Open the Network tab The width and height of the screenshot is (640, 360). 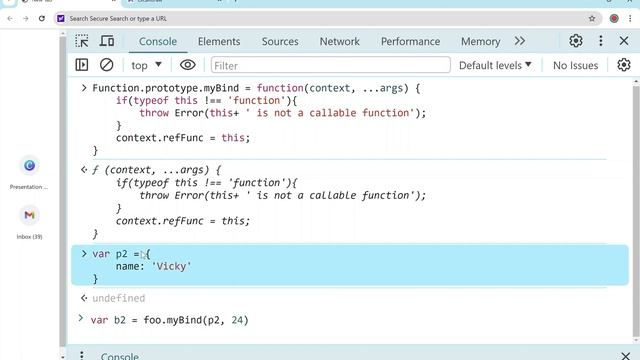click(x=340, y=42)
